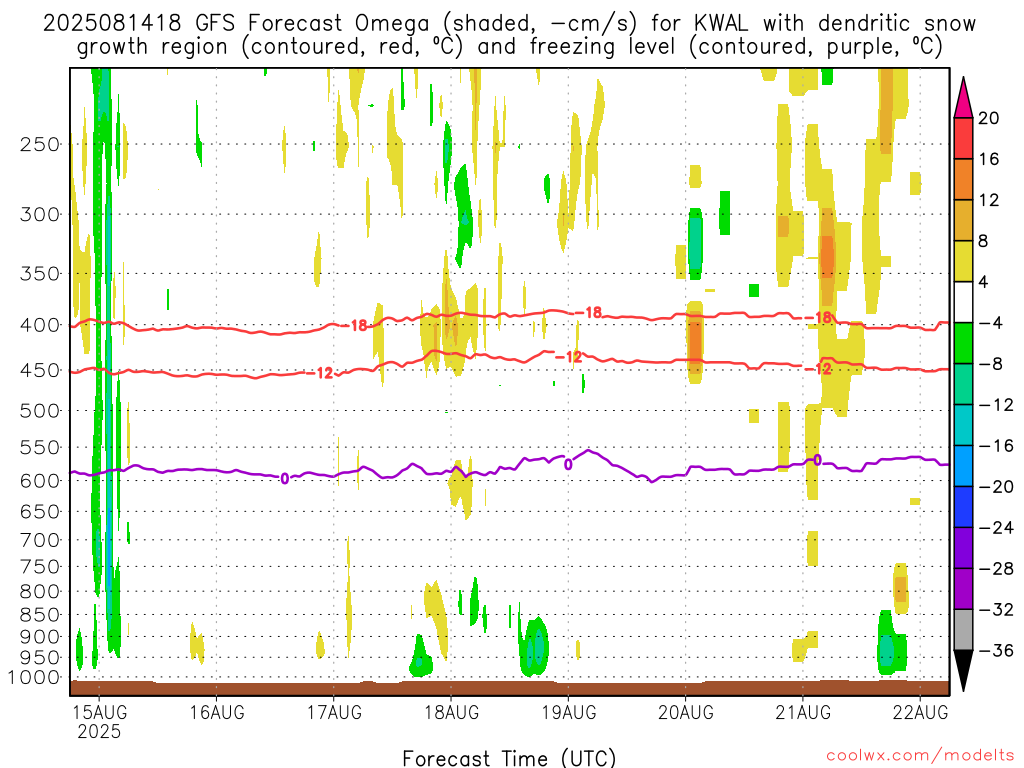1024x768 pixels.
Task: Click the colorbar value label 8
Action: pos(984,241)
